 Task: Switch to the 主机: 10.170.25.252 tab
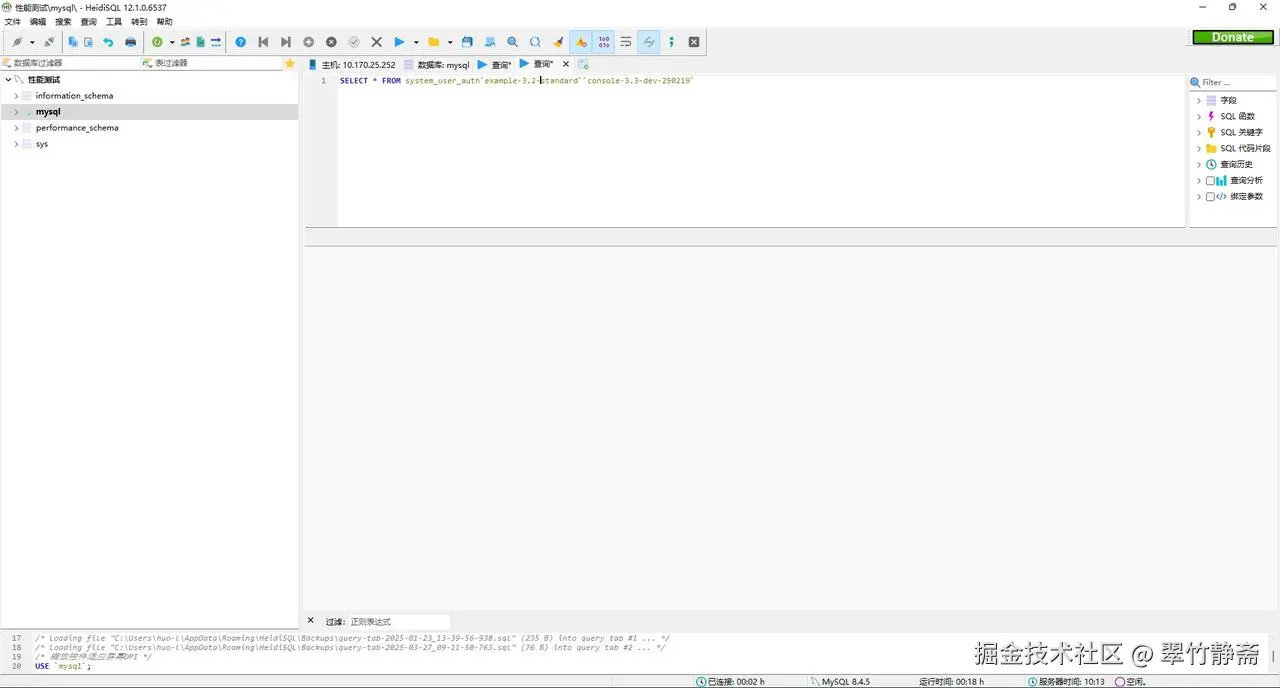coord(352,65)
